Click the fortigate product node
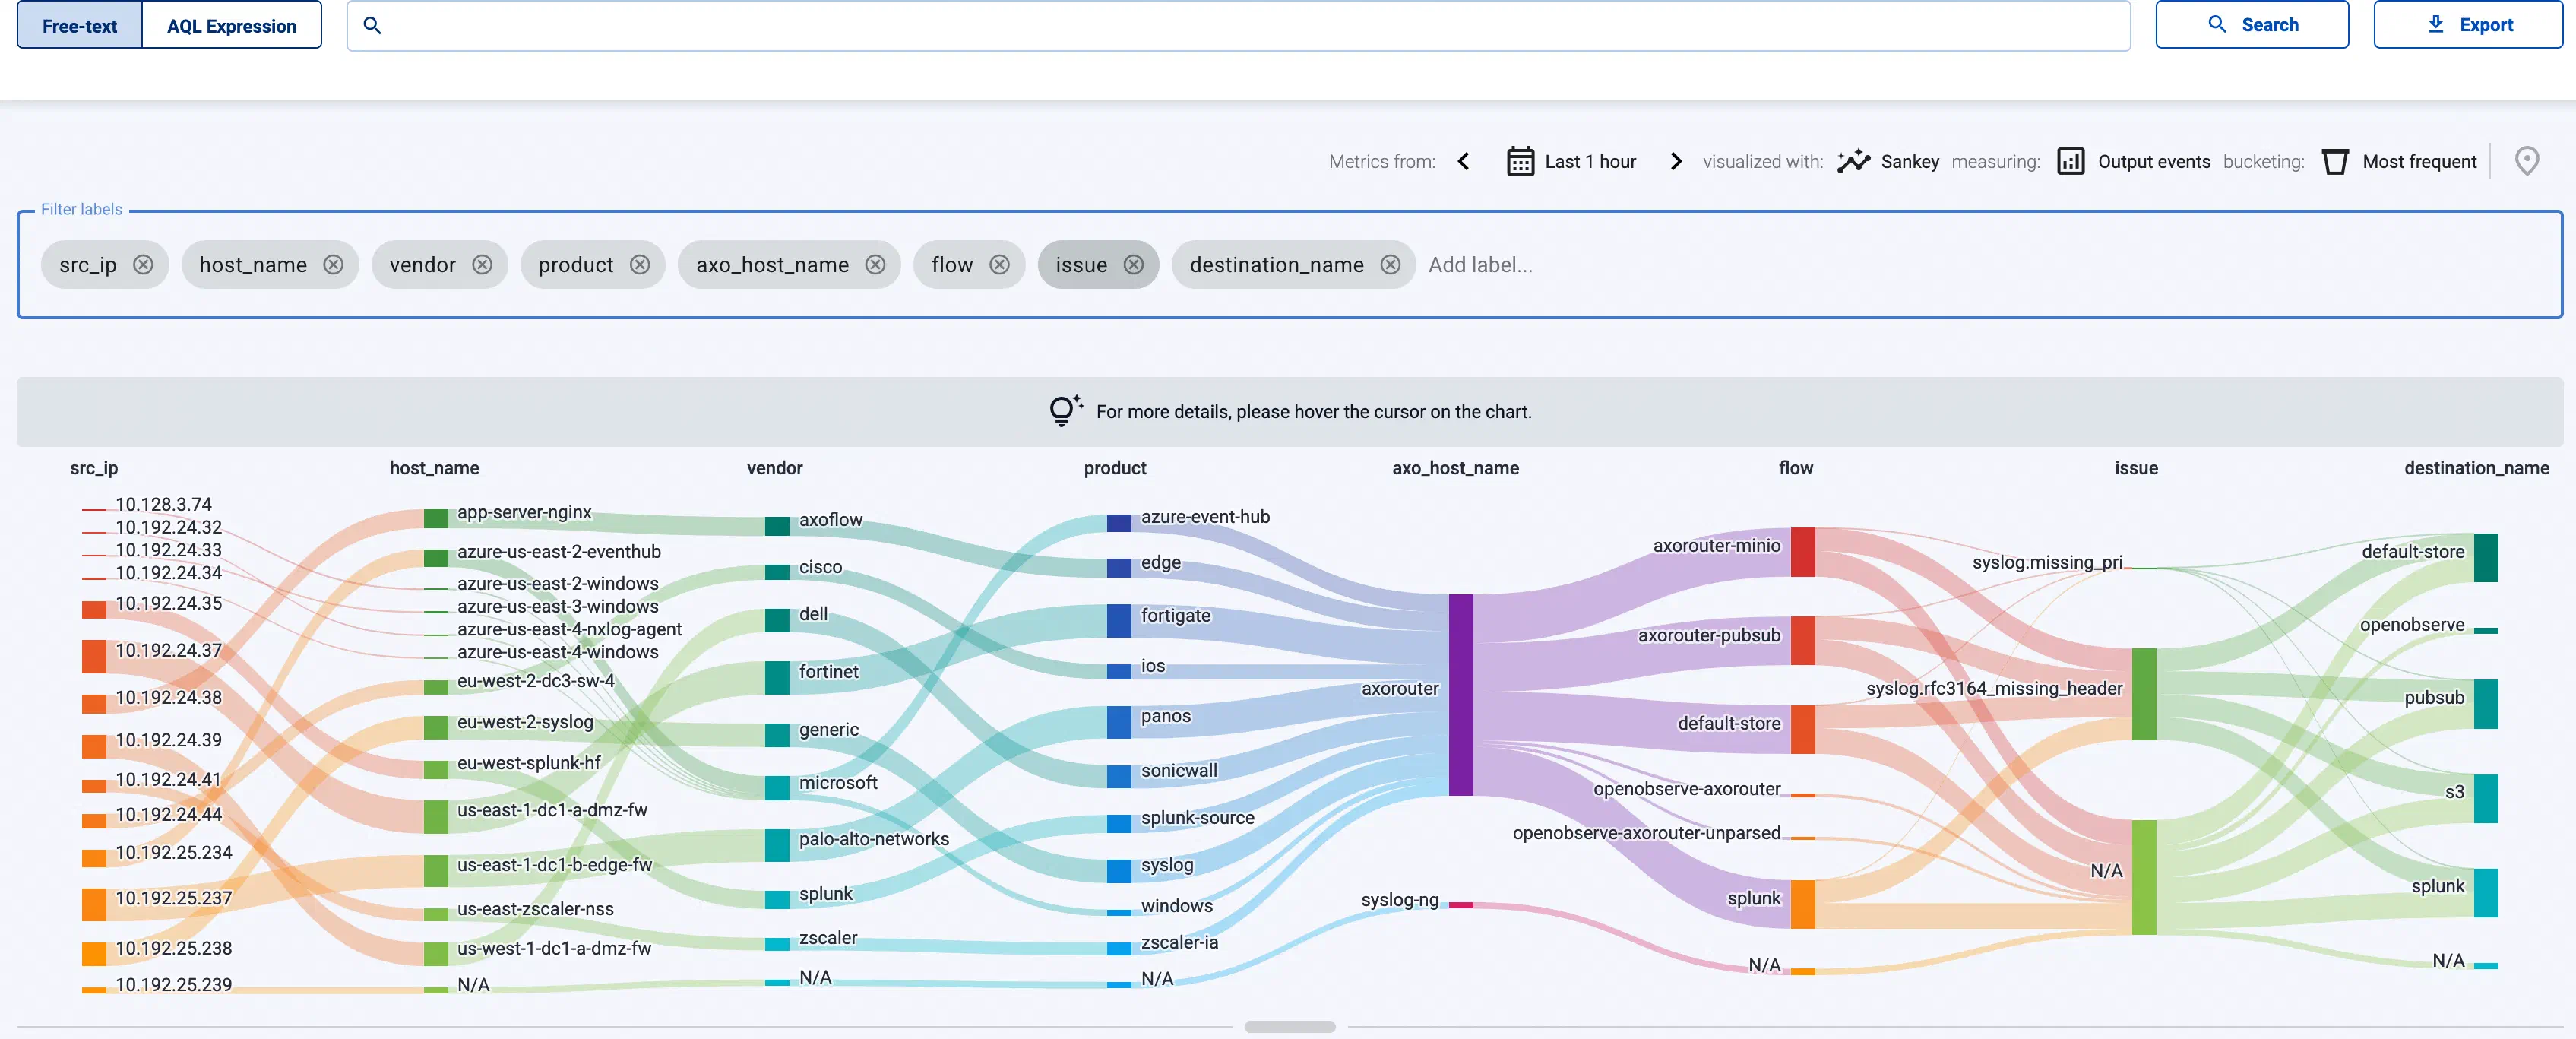This screenshot has width=2576, height=1039. pyautogui.click(x=1118, y=620)
